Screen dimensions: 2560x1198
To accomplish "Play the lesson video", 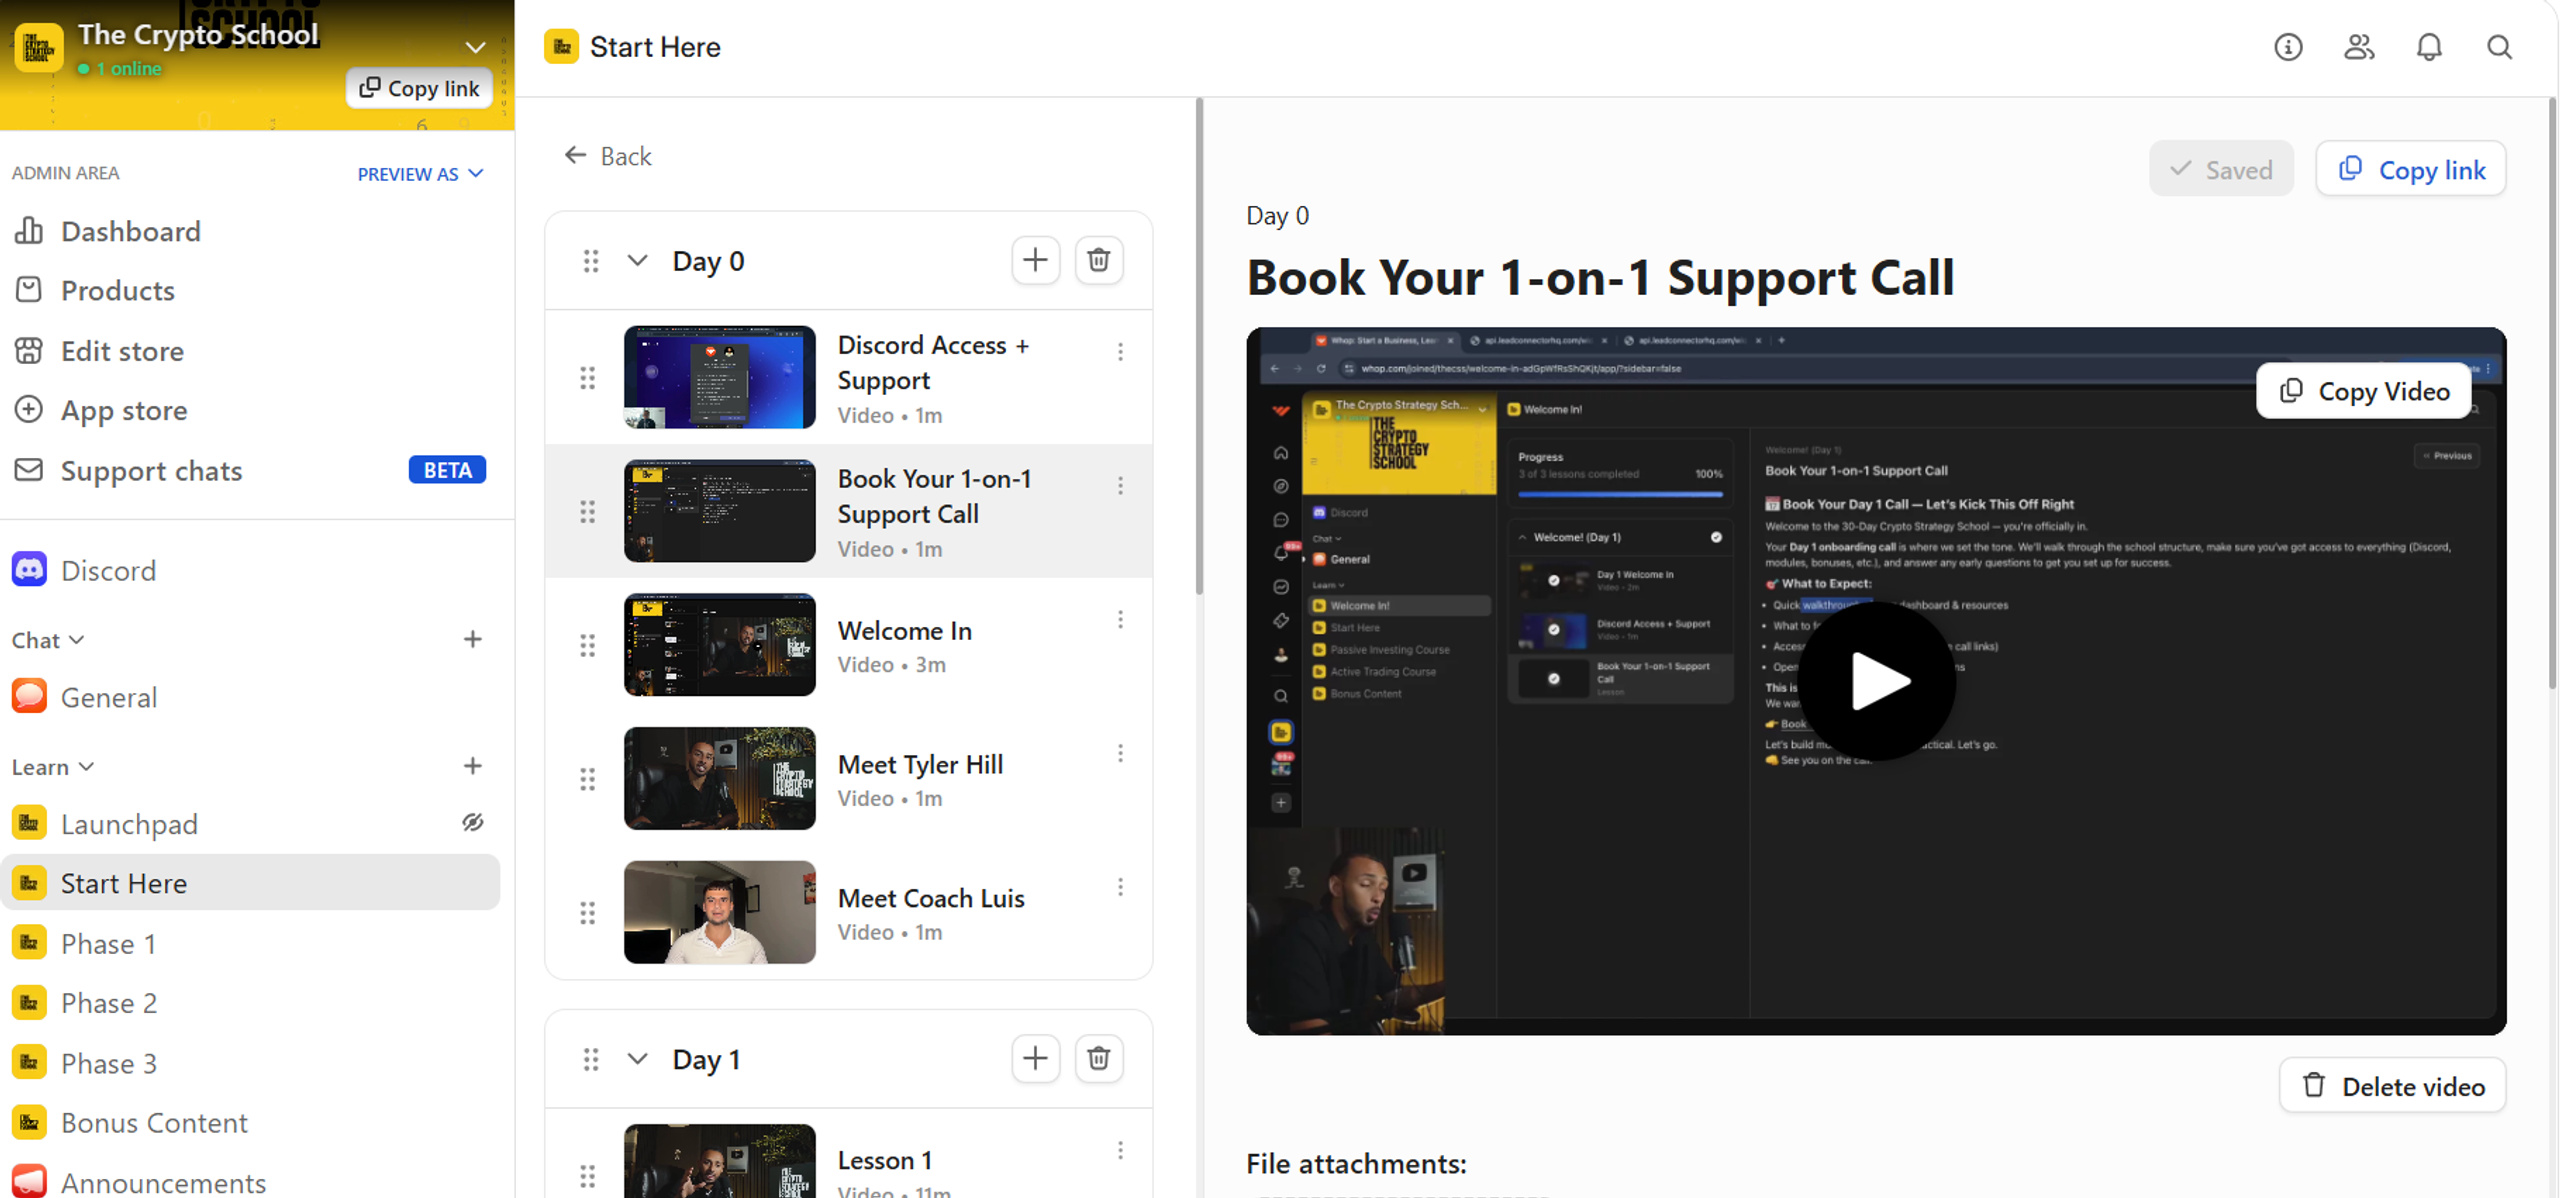I will (1877, 681).
